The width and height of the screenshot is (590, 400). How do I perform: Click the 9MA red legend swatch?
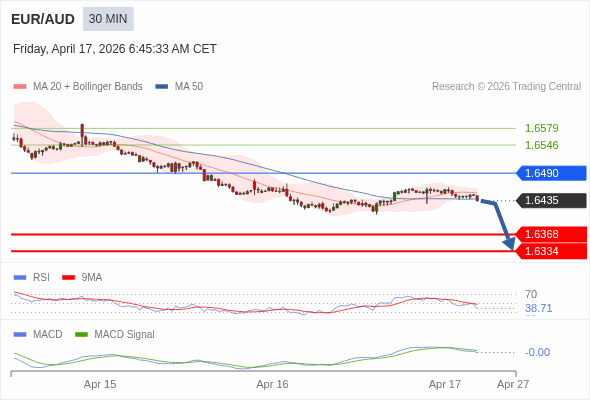point(68,278)
